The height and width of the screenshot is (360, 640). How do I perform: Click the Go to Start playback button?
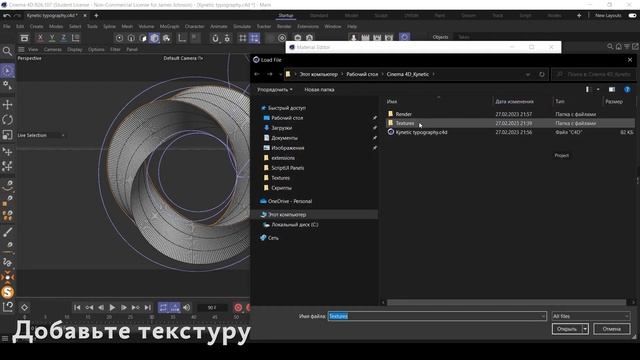coord(77,307)
